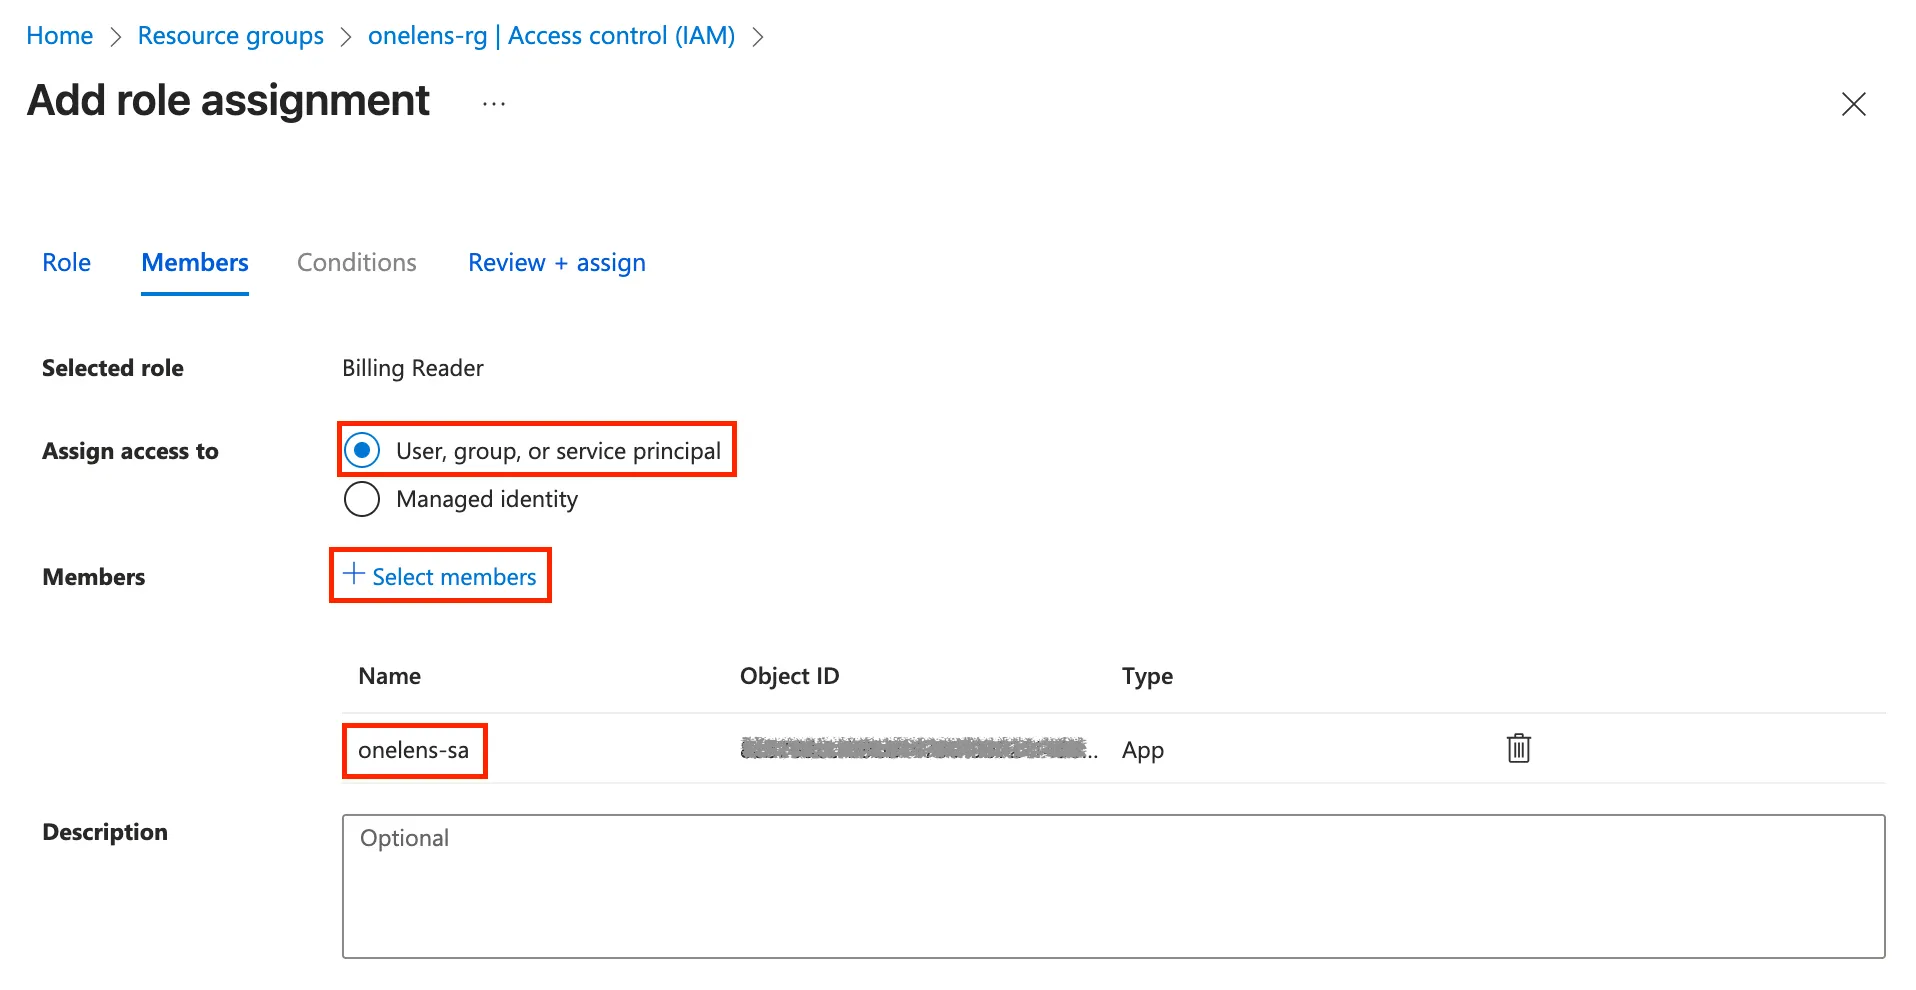Delete the onelens-sa member with trash icon
Viewport: 1916px width, 990px height.
click(1518, 748)
